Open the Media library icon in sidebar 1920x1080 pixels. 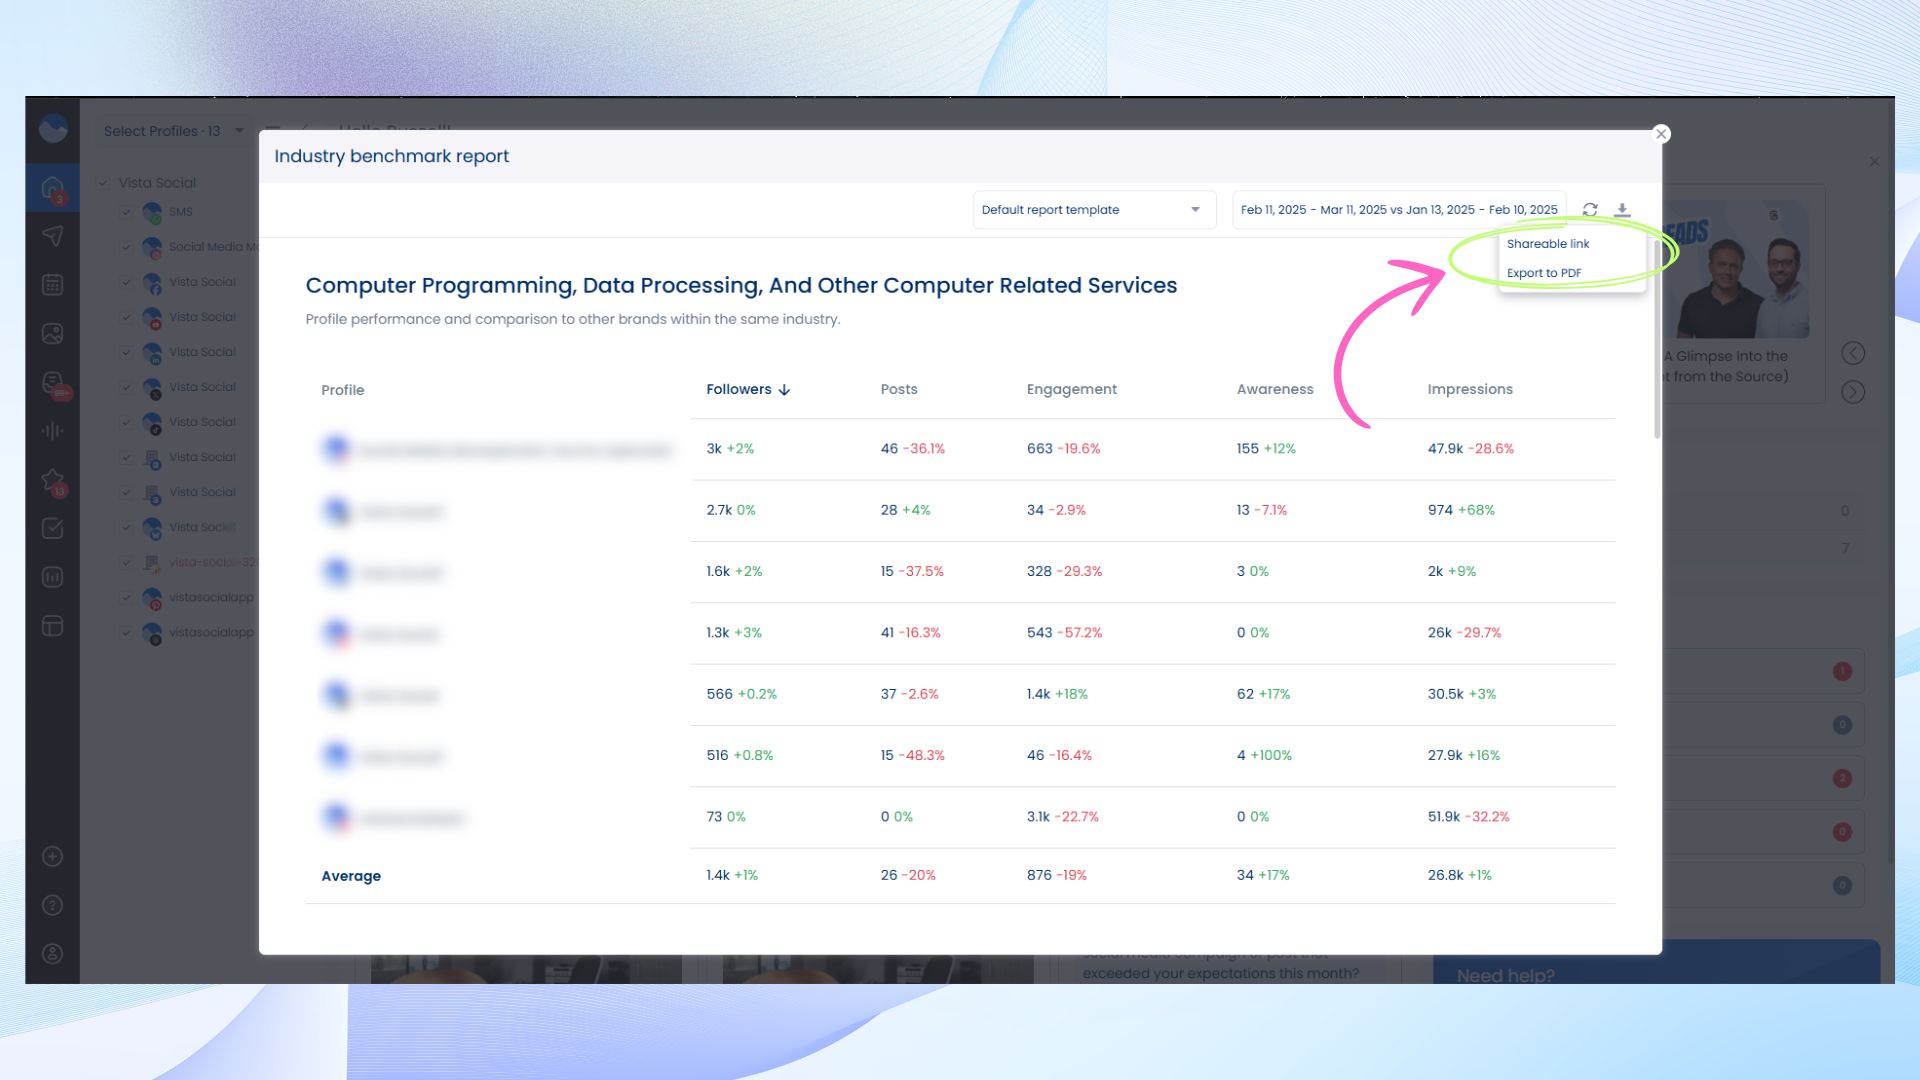point(52,333)
